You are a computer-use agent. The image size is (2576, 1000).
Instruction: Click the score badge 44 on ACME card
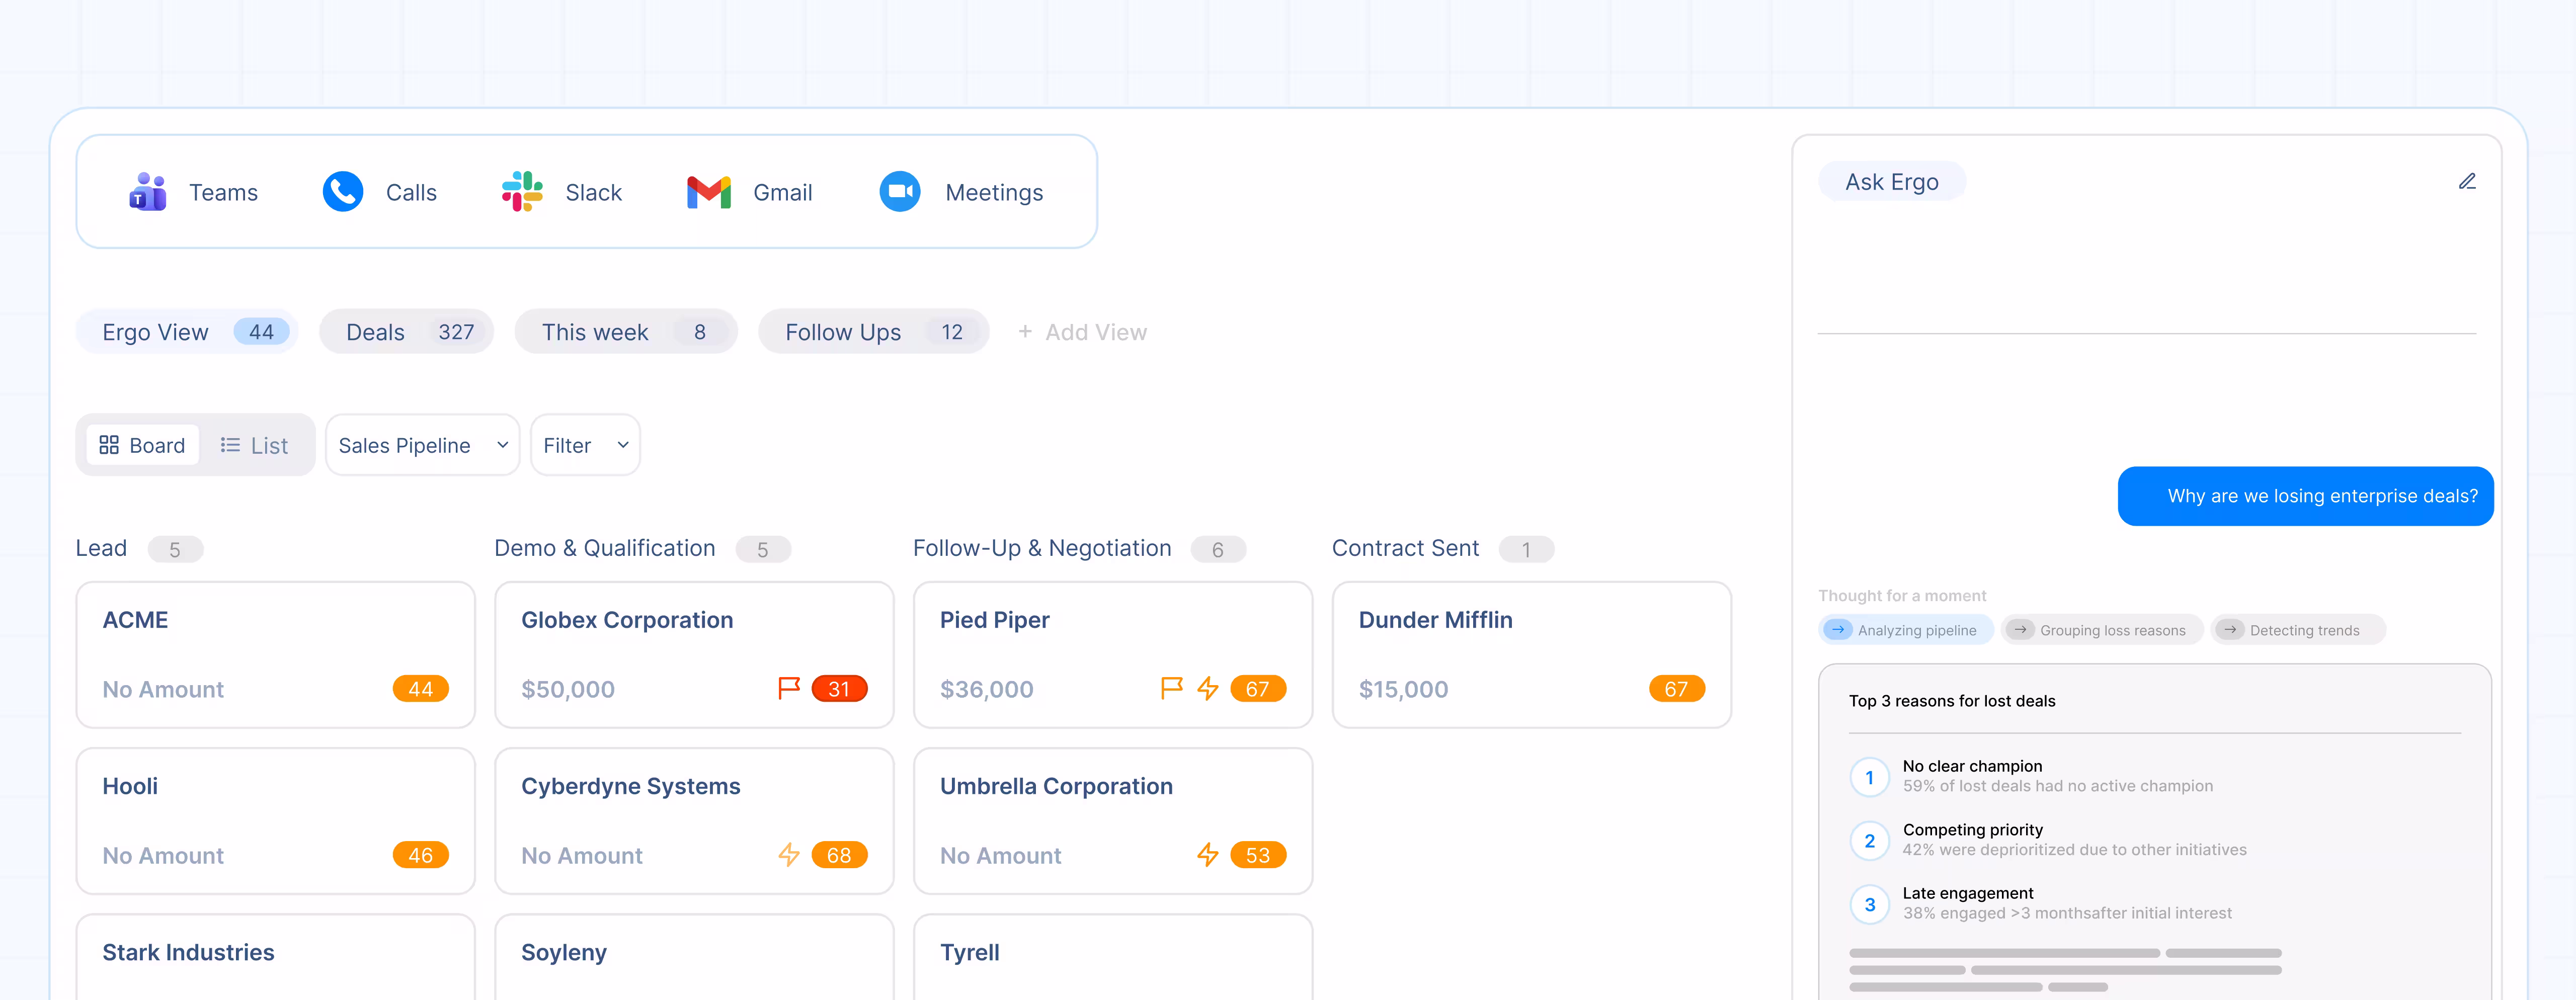click(x=421, y=689)
